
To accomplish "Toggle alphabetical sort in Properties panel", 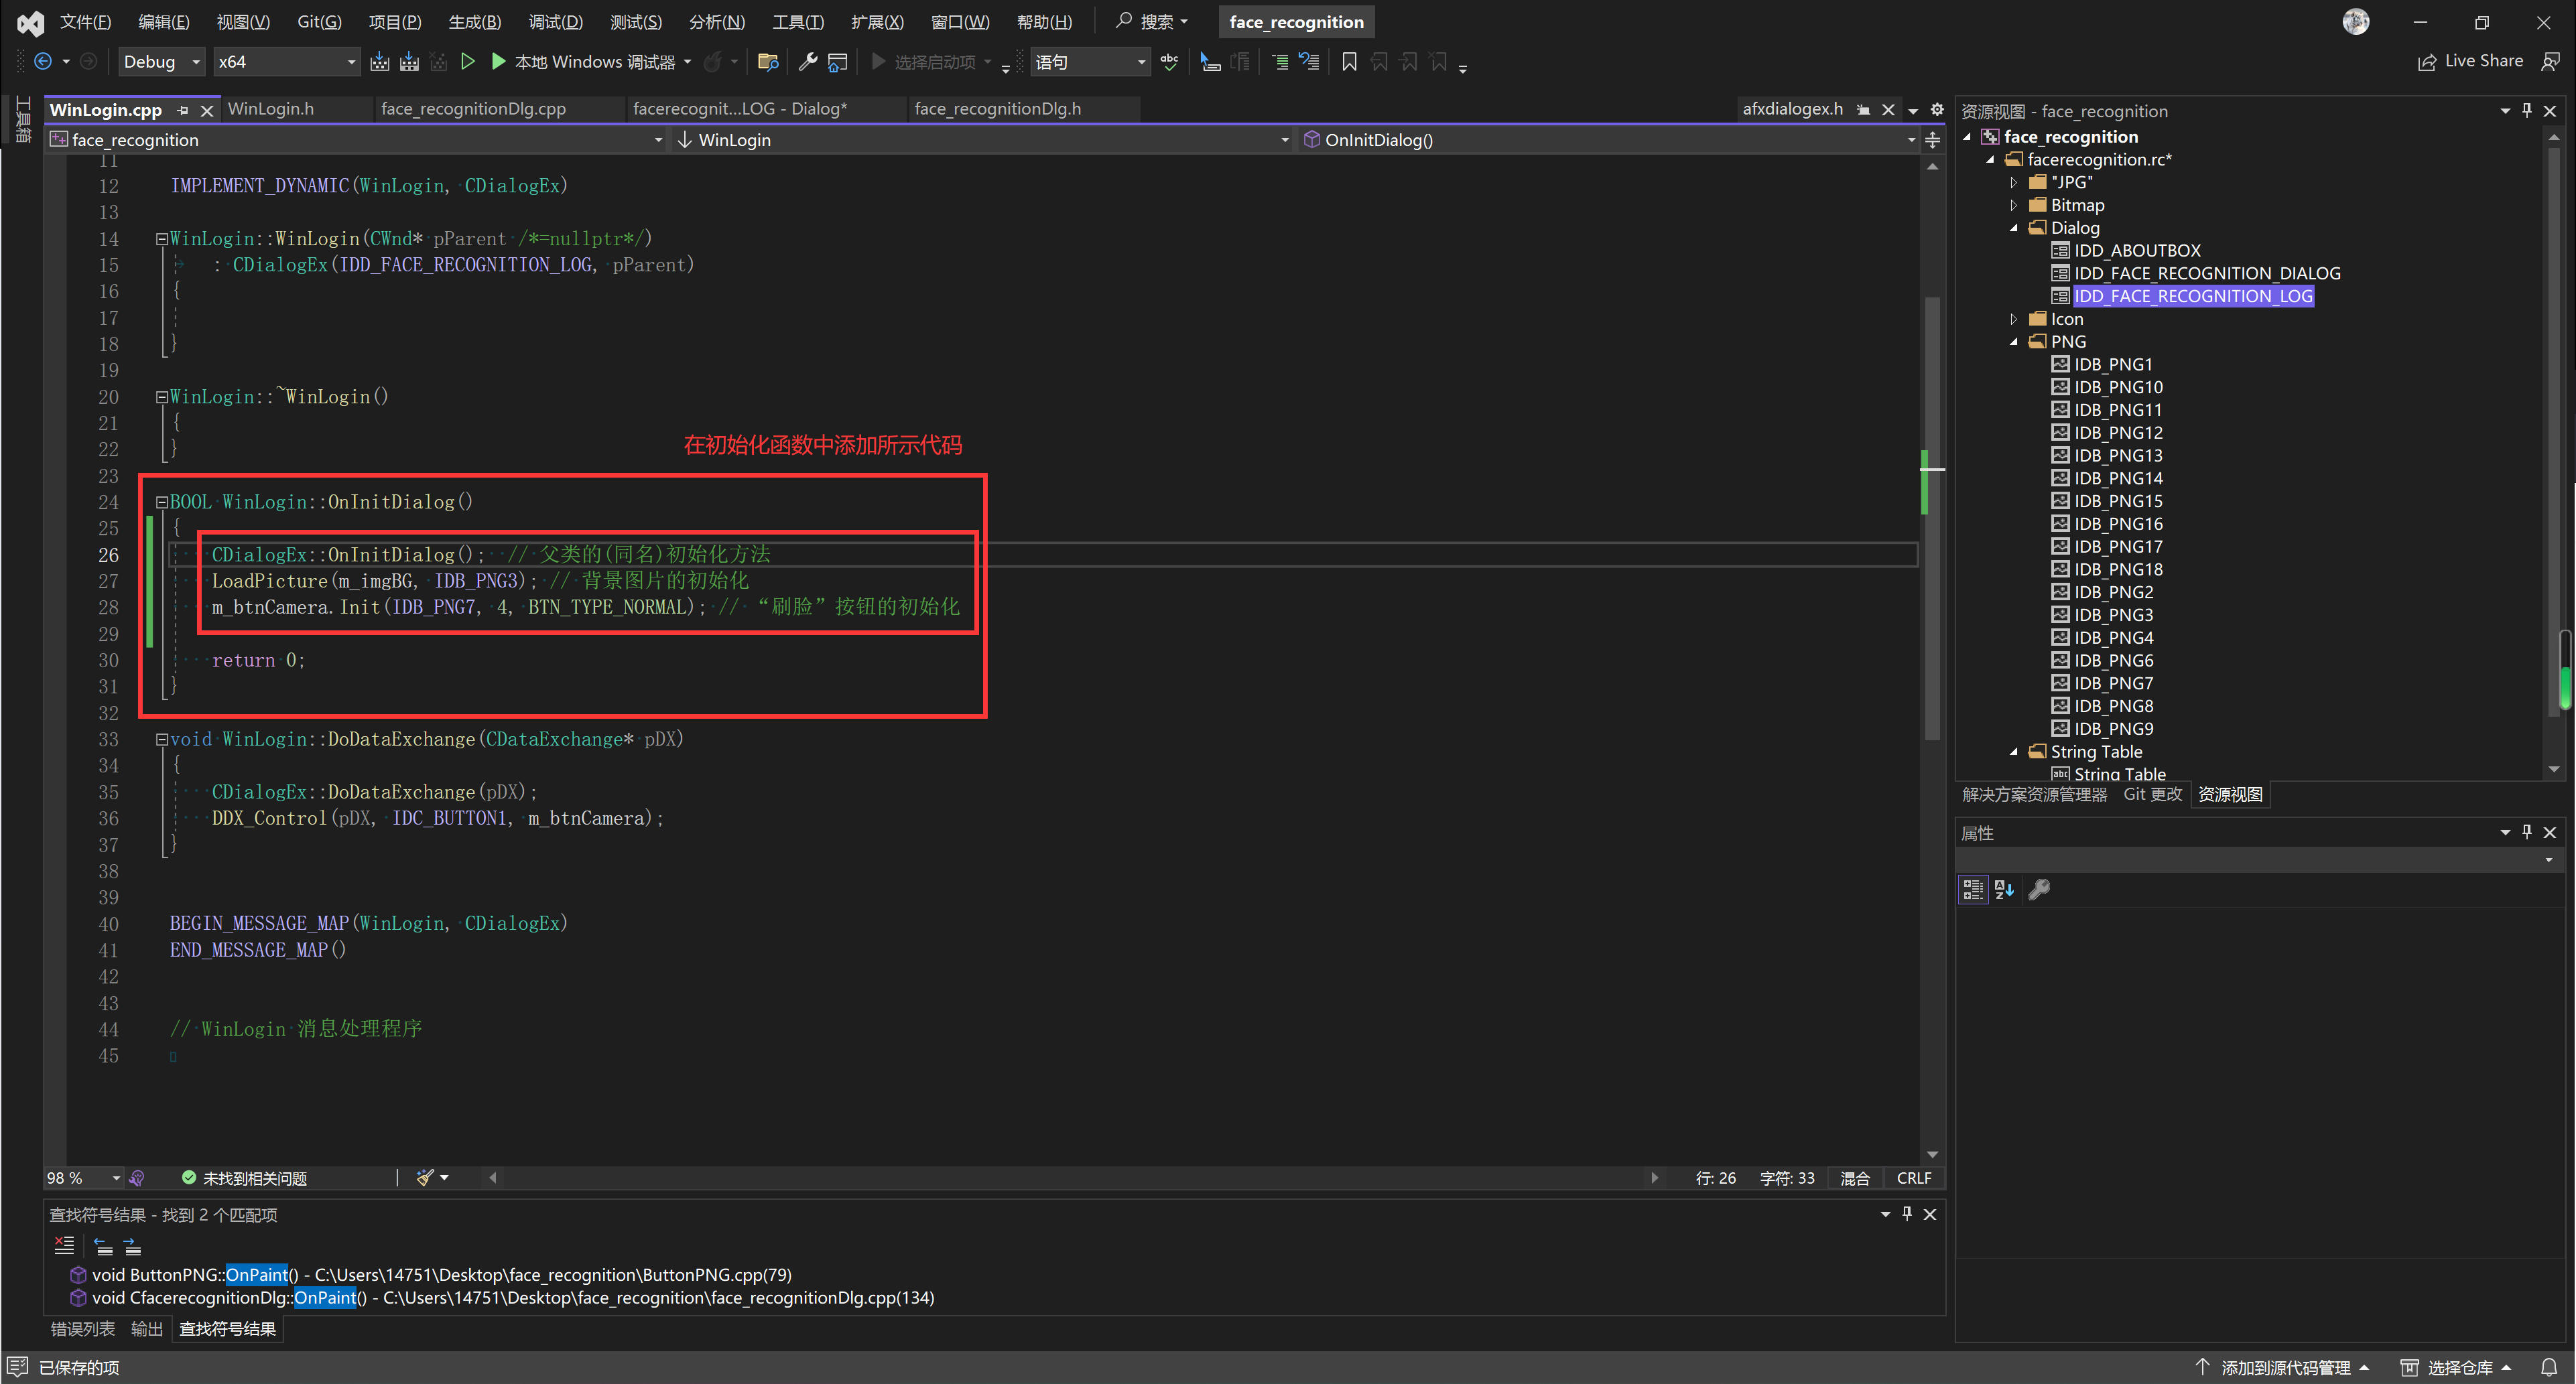I will click(x=2004, y=889).
